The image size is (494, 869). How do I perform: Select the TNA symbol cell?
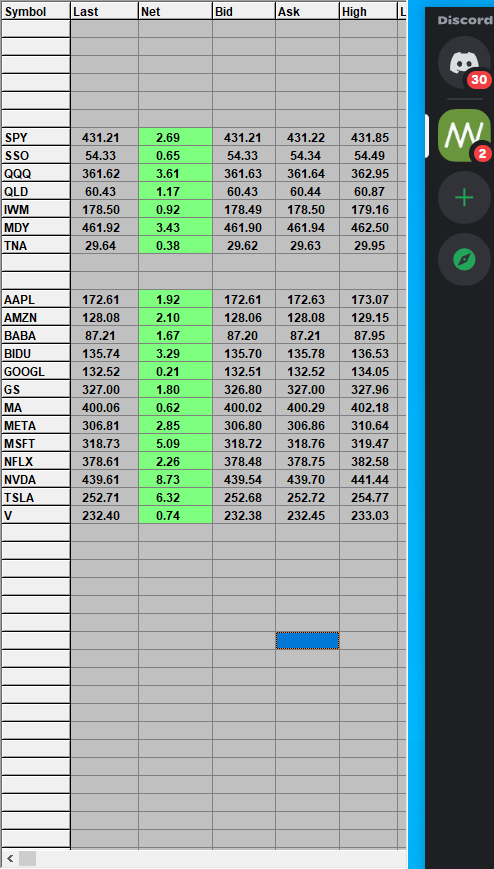[36, 246]
